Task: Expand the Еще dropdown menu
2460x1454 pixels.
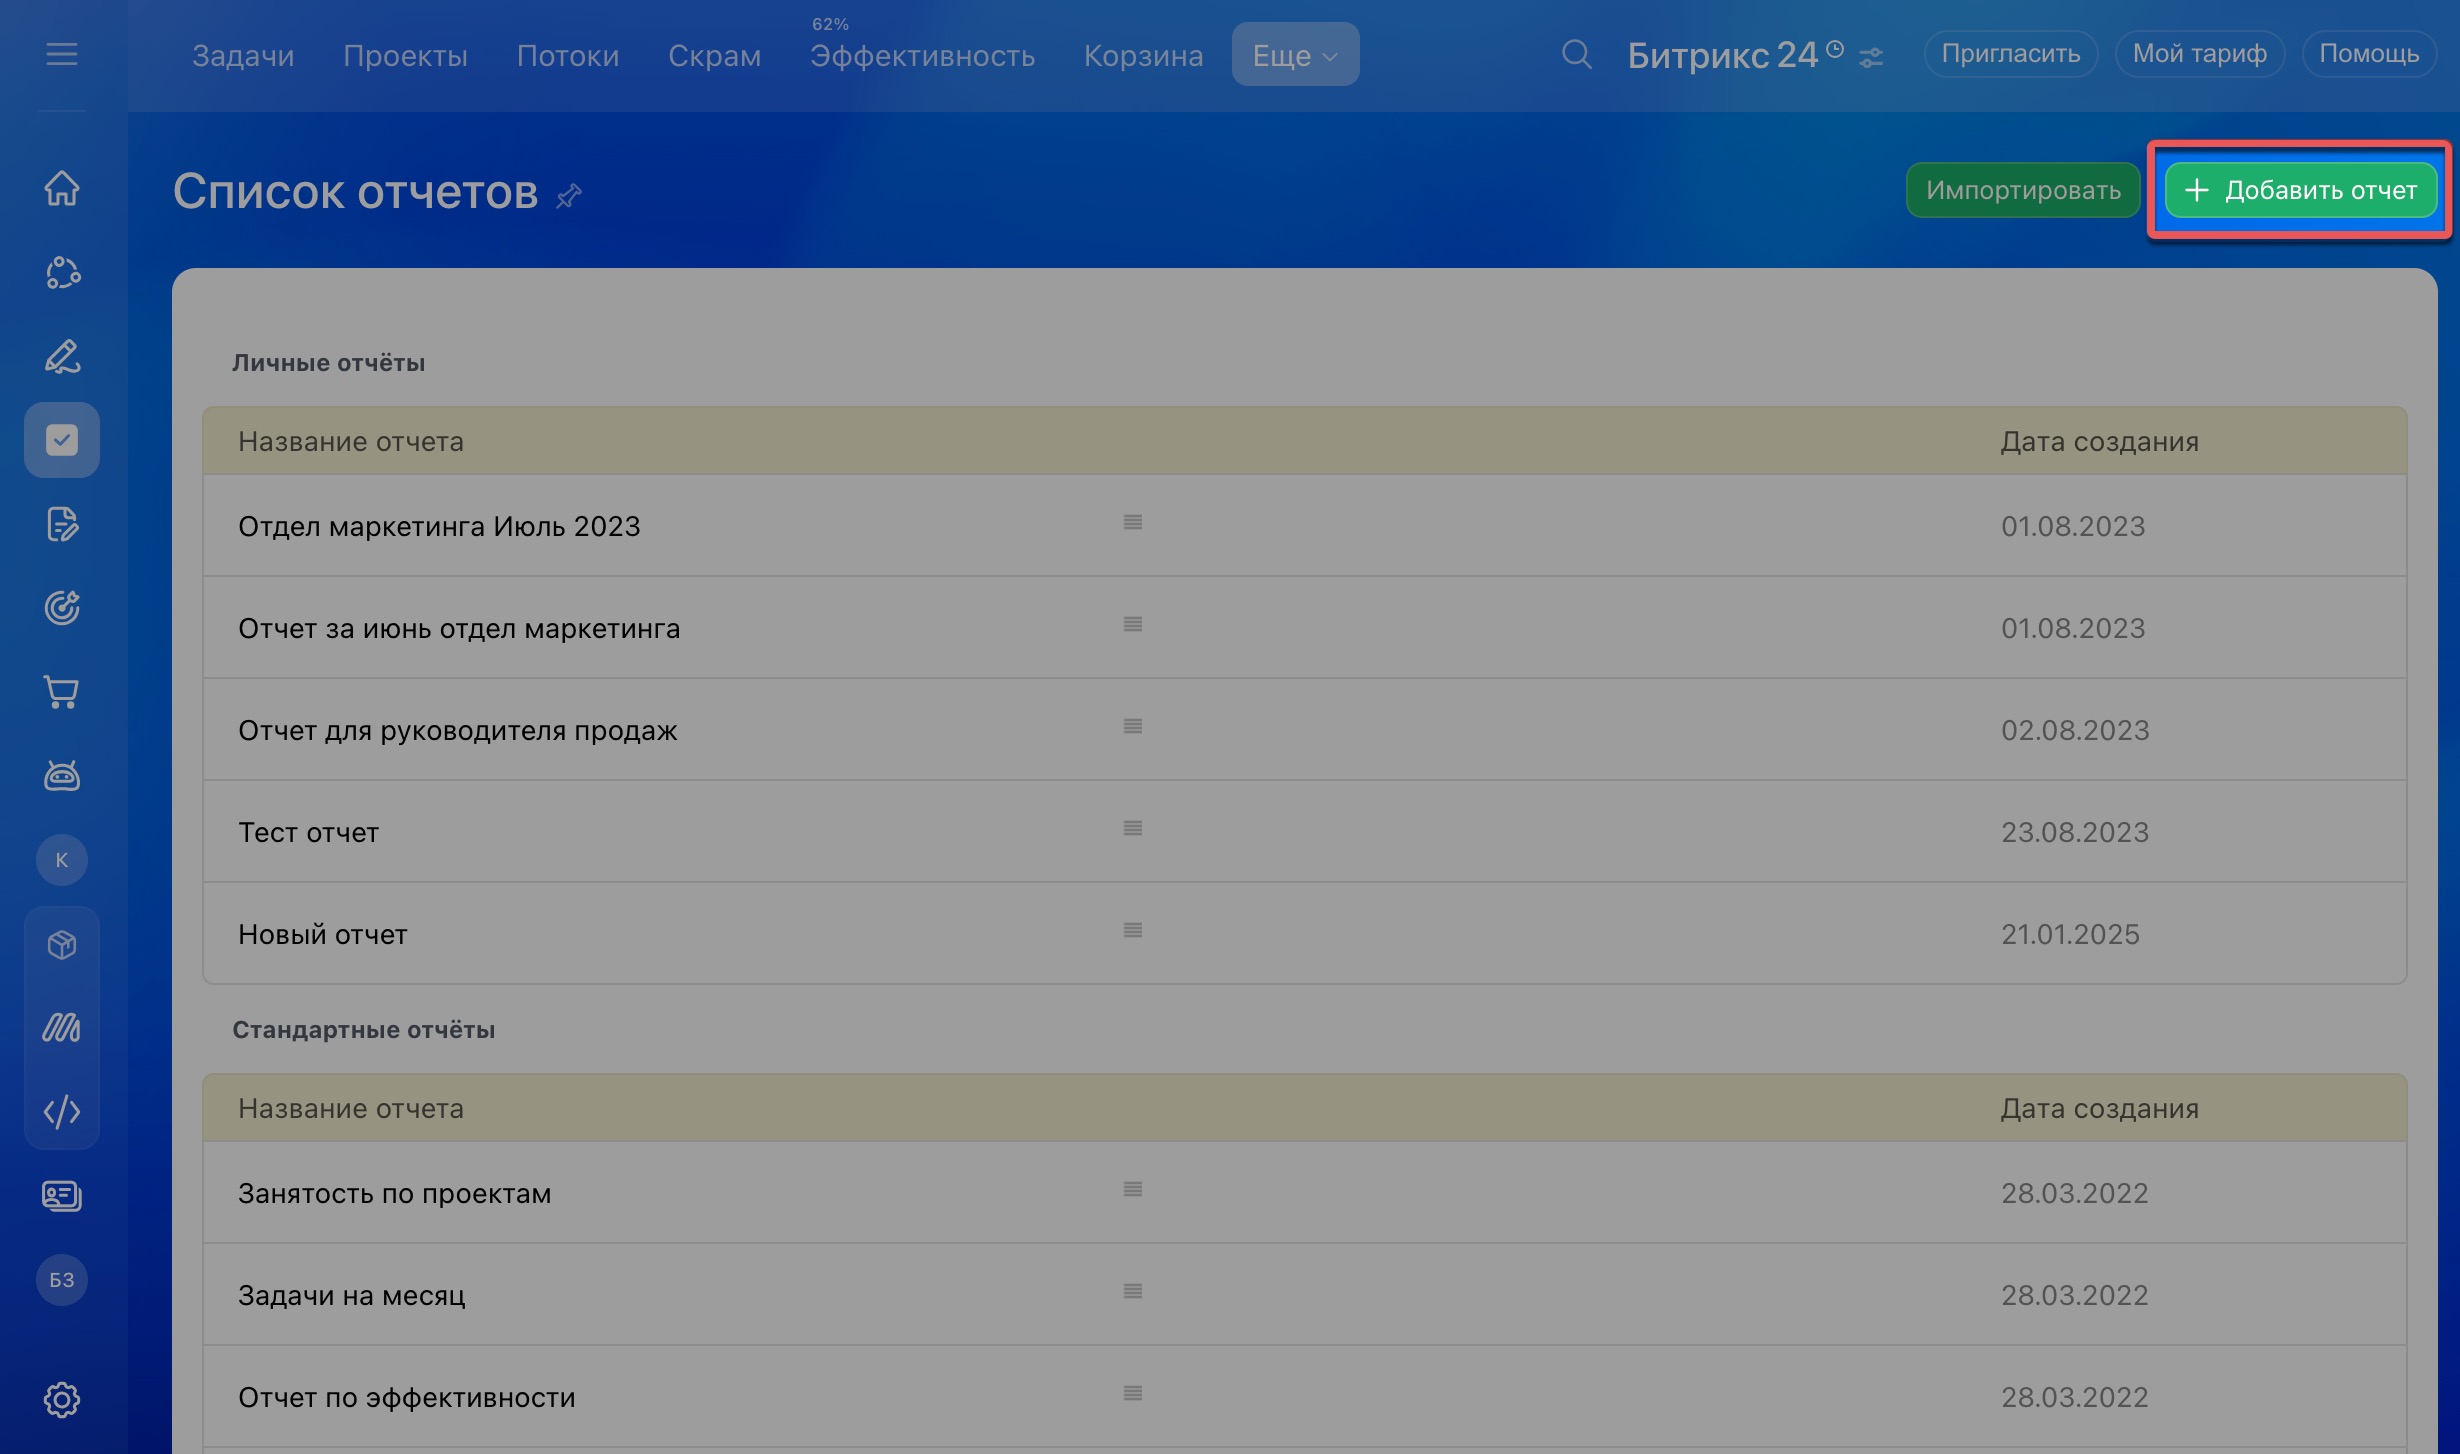Action: (x=1295, y=55)
